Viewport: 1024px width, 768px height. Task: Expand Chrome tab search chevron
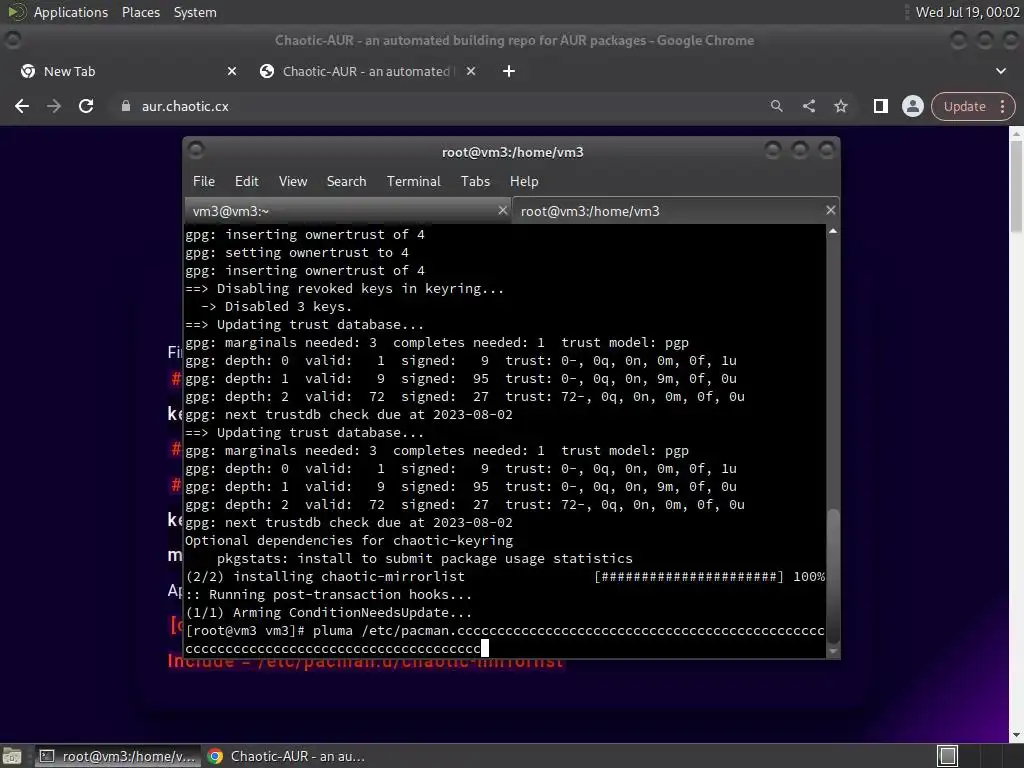coord(1000,71)
